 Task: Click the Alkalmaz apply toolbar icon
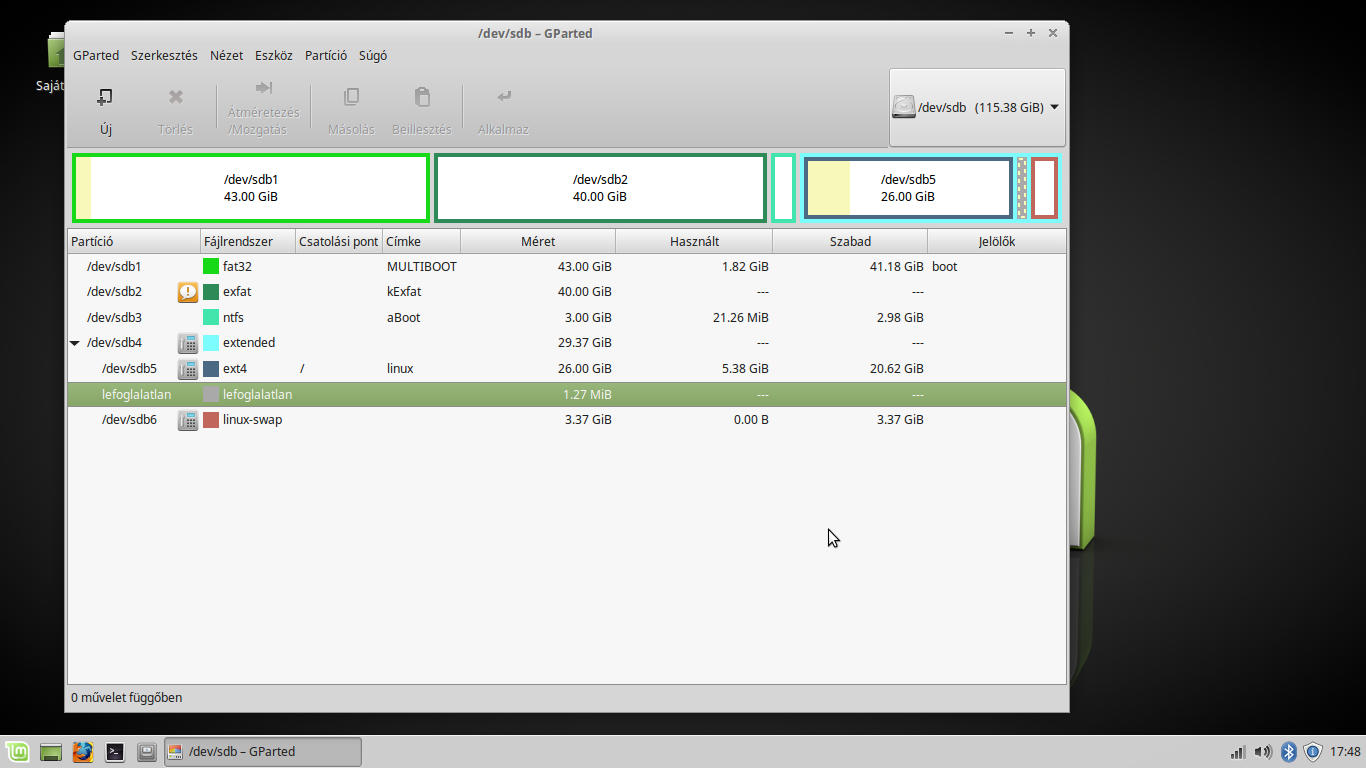point(504,97)
